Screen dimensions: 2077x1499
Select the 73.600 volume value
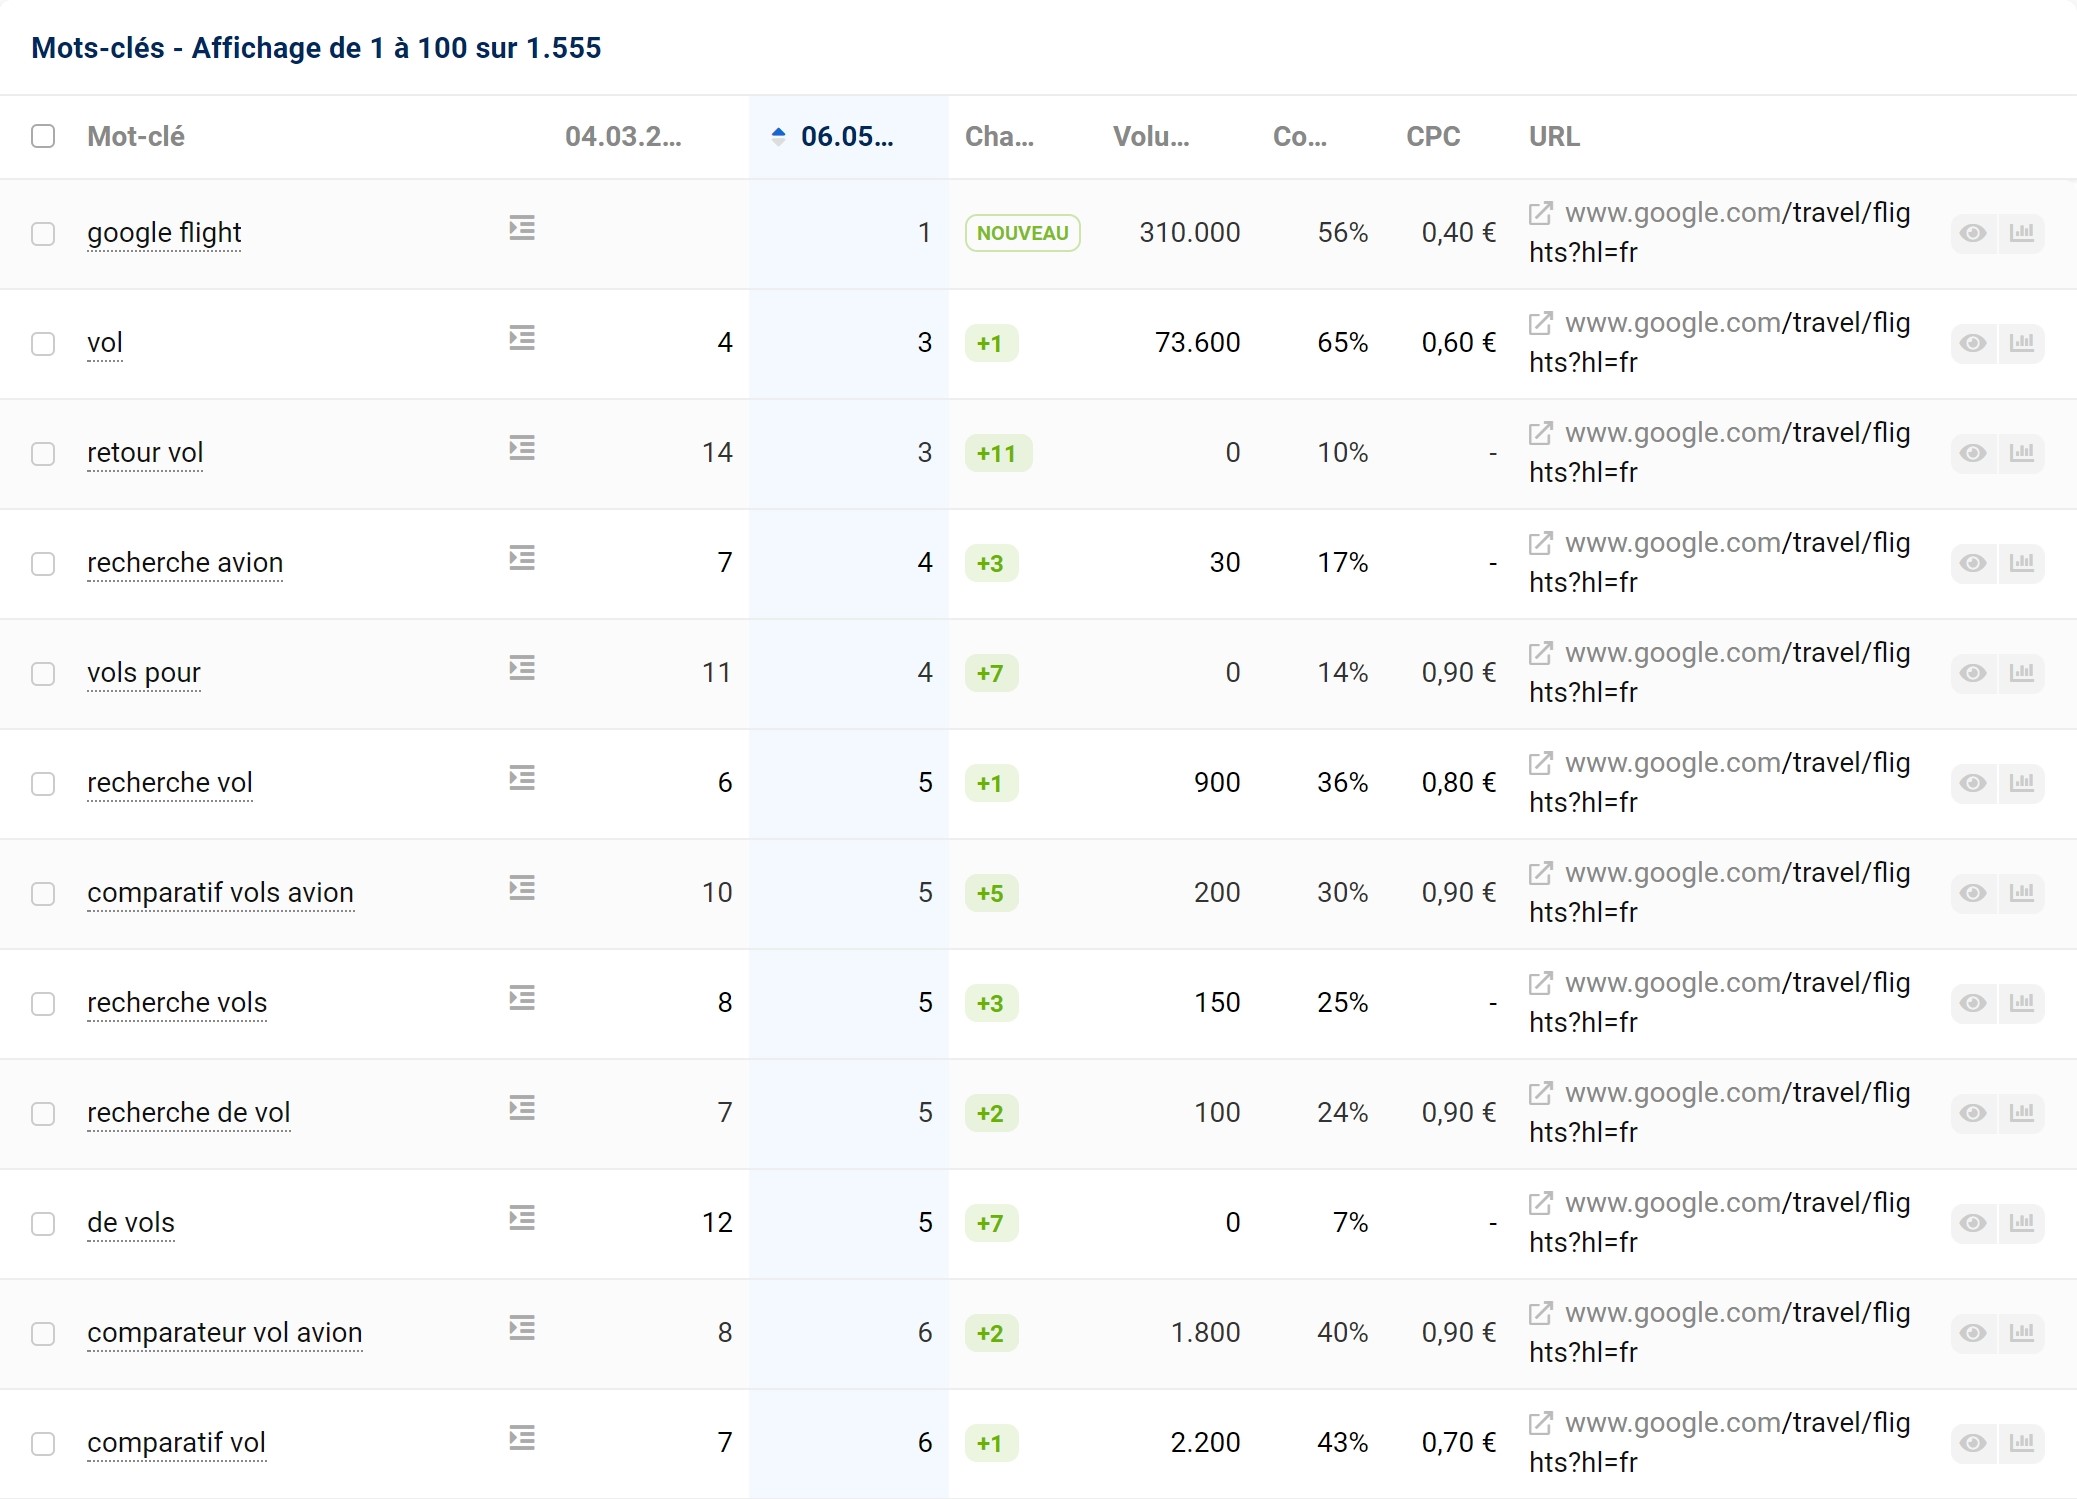tap(1197, 343)
